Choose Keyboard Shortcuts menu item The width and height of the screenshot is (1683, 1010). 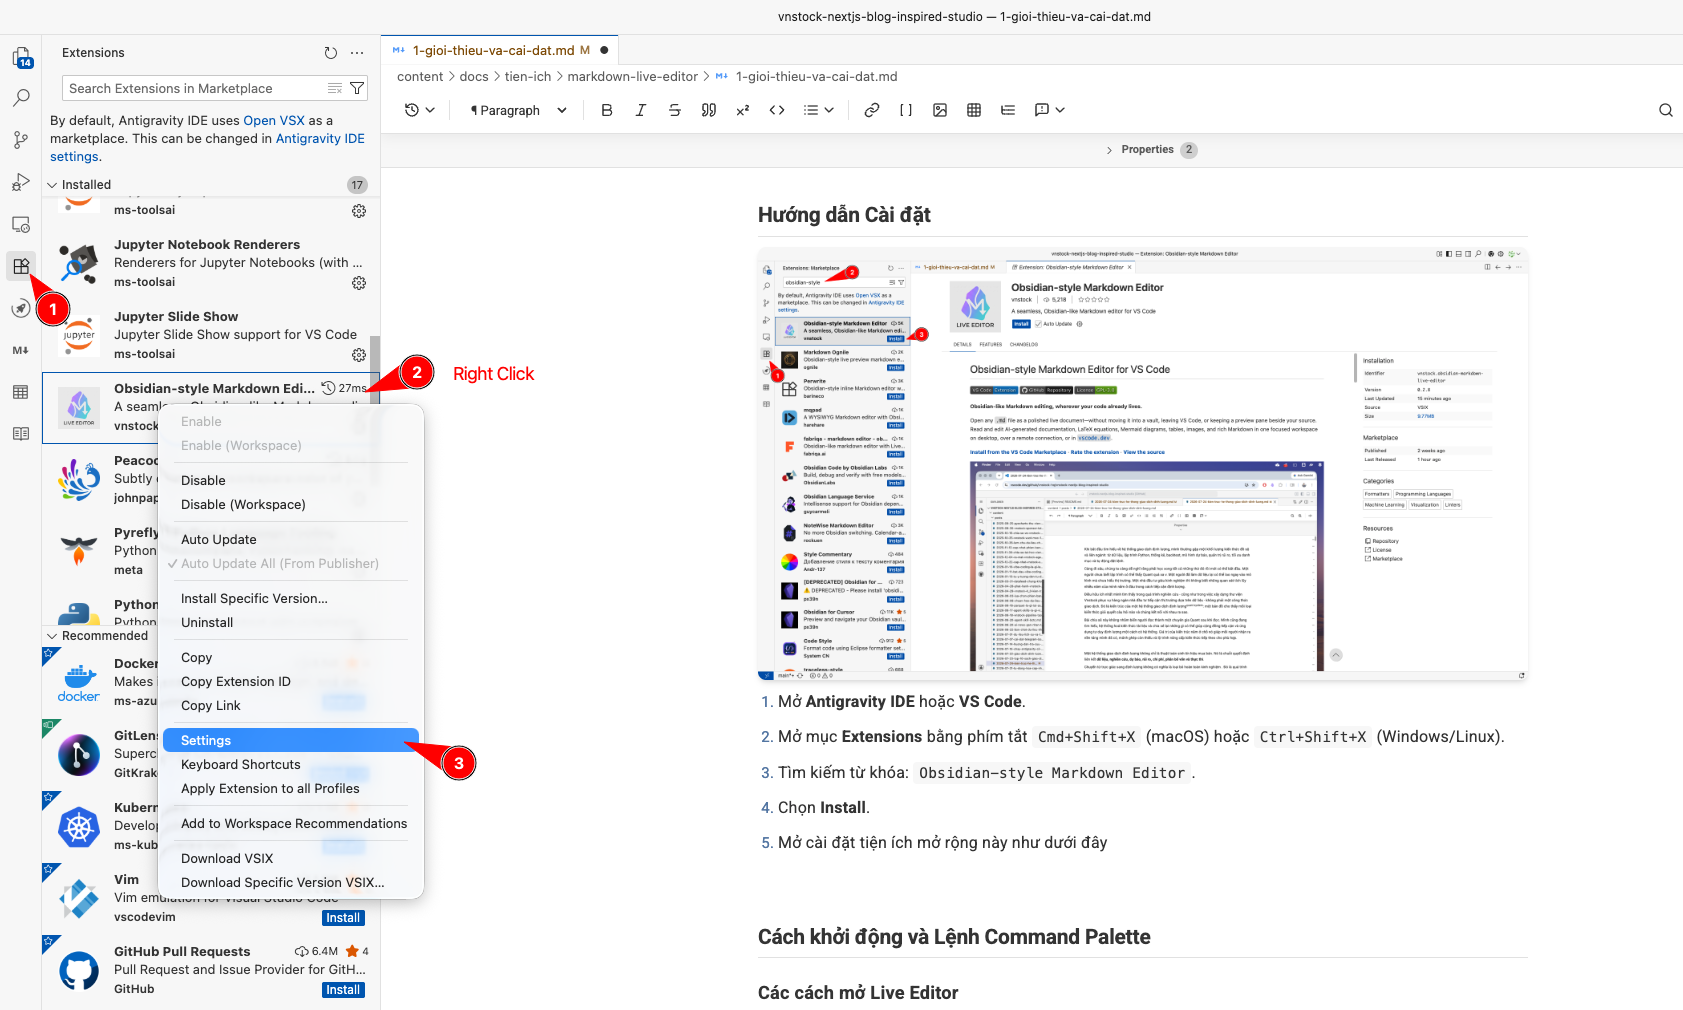(240, 765)
